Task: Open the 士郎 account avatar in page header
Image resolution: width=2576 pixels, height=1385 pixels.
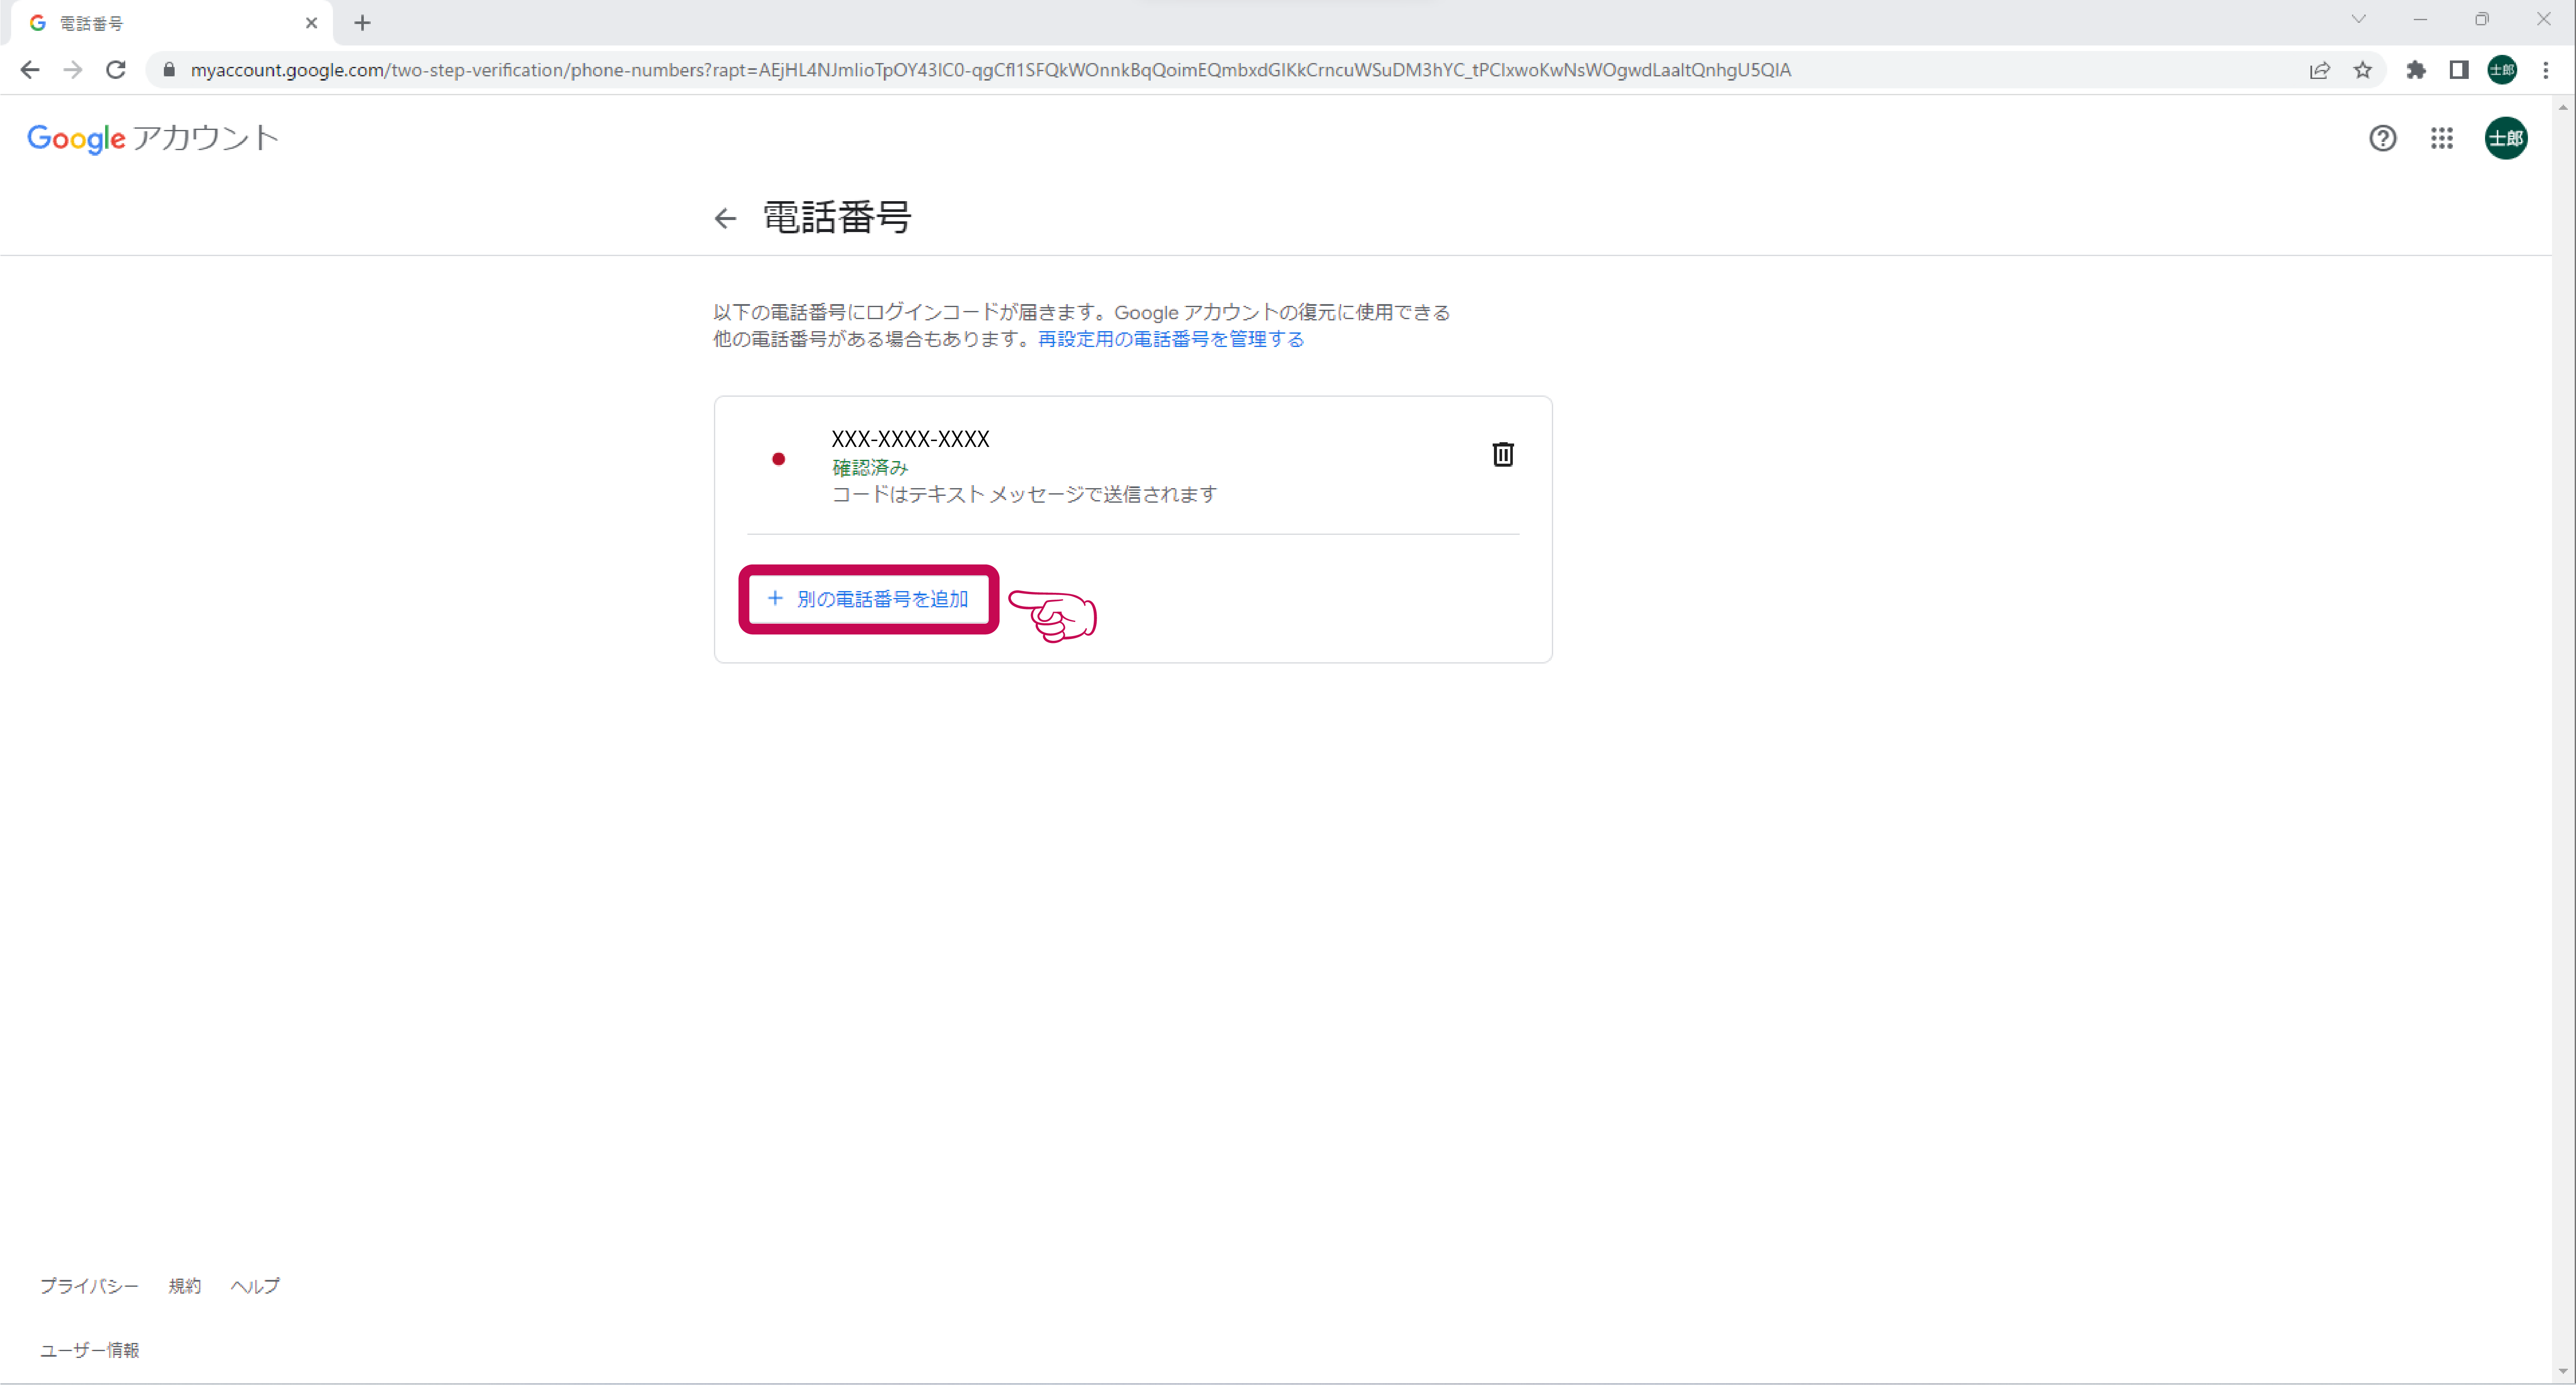Action: click(2505, 138)
